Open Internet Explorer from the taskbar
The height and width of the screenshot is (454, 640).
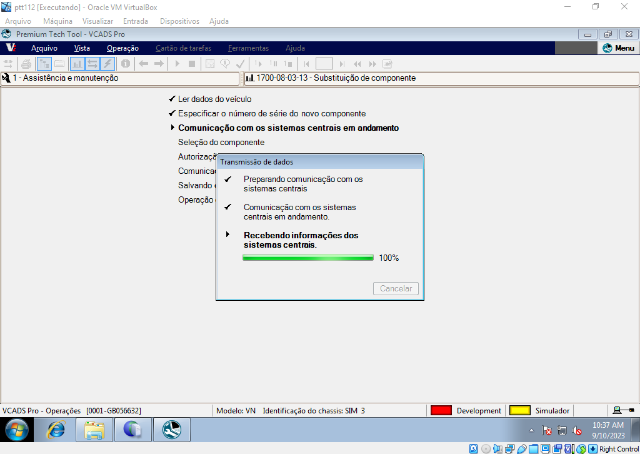[x=56, y=430]
